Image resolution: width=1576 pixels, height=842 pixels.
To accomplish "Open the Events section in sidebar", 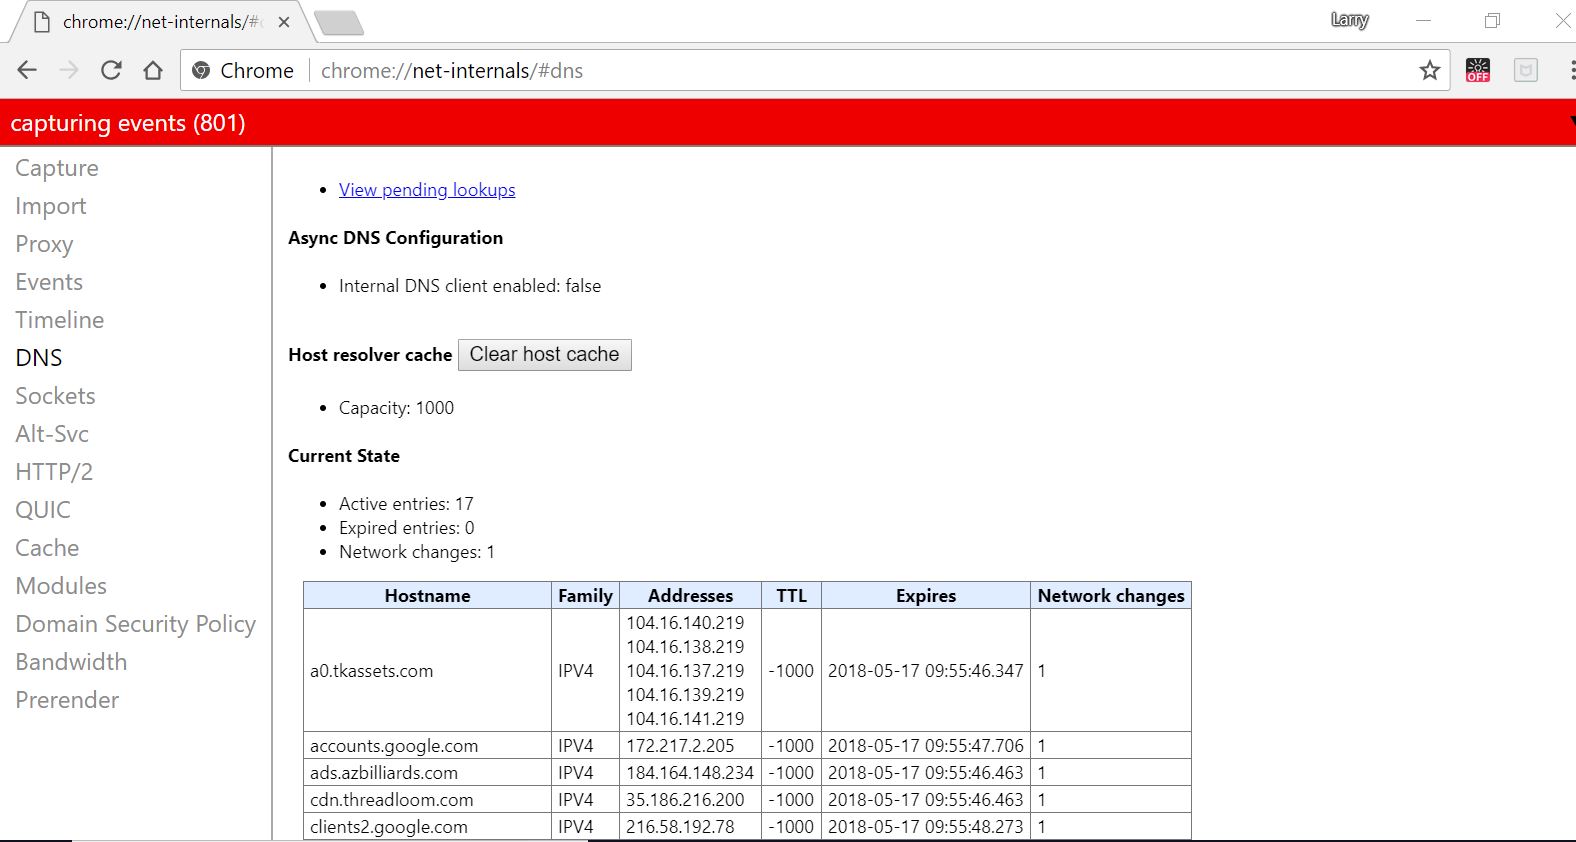I will [49, 282].
